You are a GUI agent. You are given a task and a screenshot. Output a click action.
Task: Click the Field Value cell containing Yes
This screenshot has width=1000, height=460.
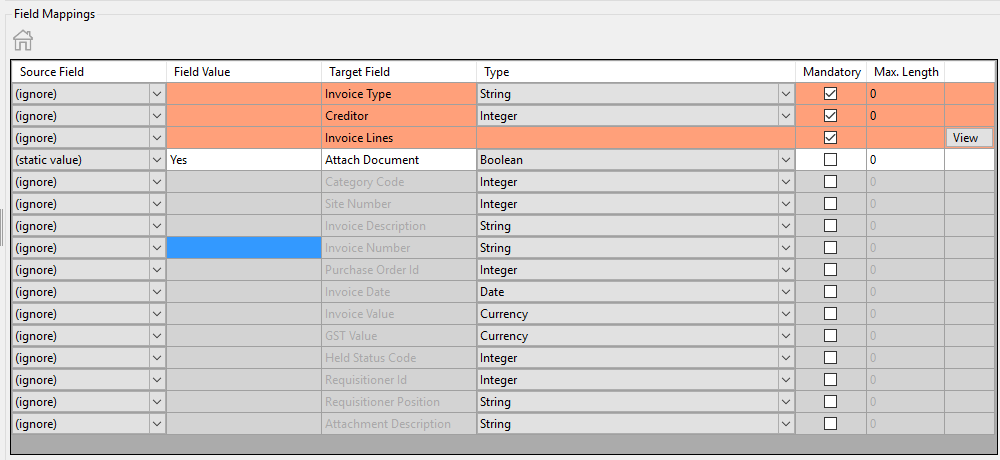tap(243, 160)
